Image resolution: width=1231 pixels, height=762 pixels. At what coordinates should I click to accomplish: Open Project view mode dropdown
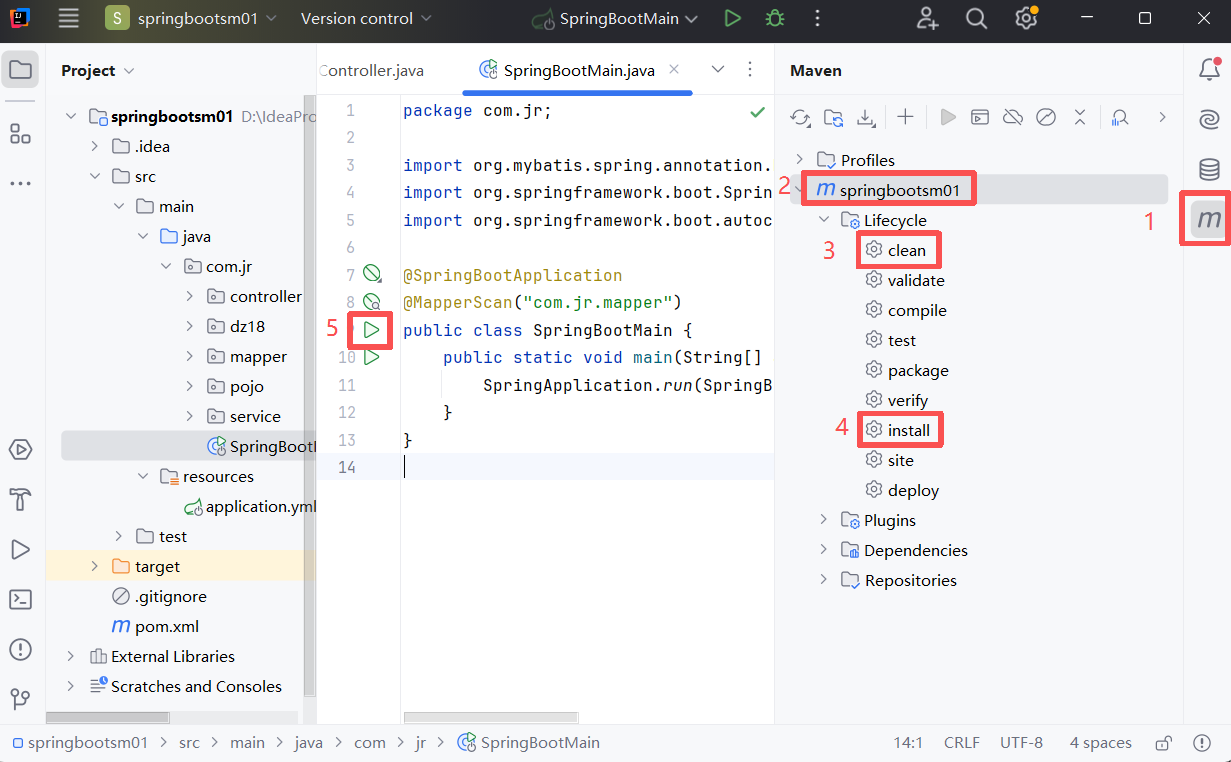tap(98, 70)
